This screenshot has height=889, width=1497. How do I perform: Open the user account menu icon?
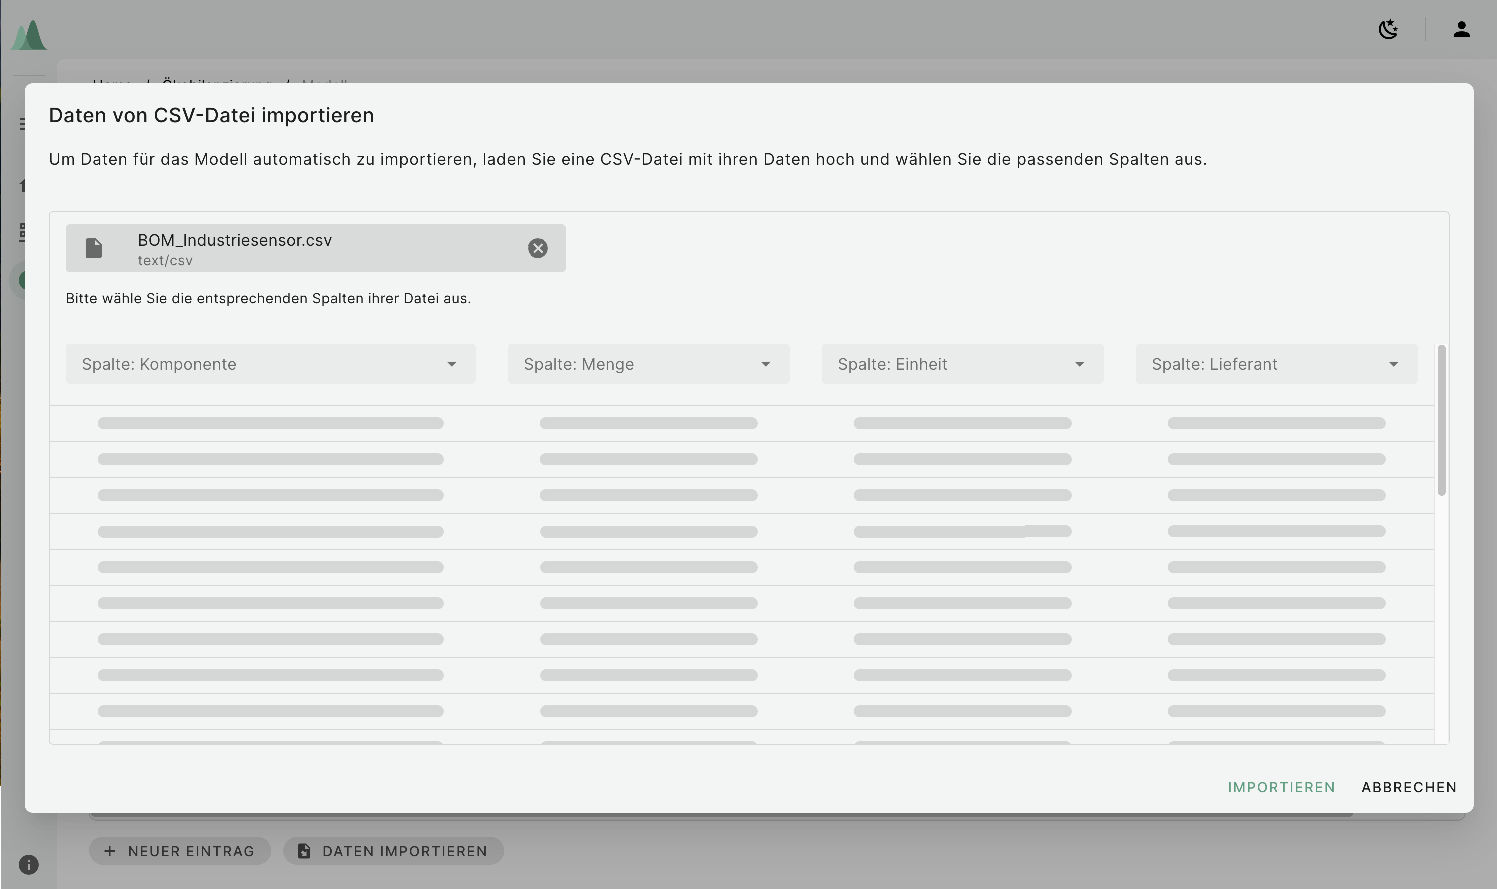coord(1461,30)
